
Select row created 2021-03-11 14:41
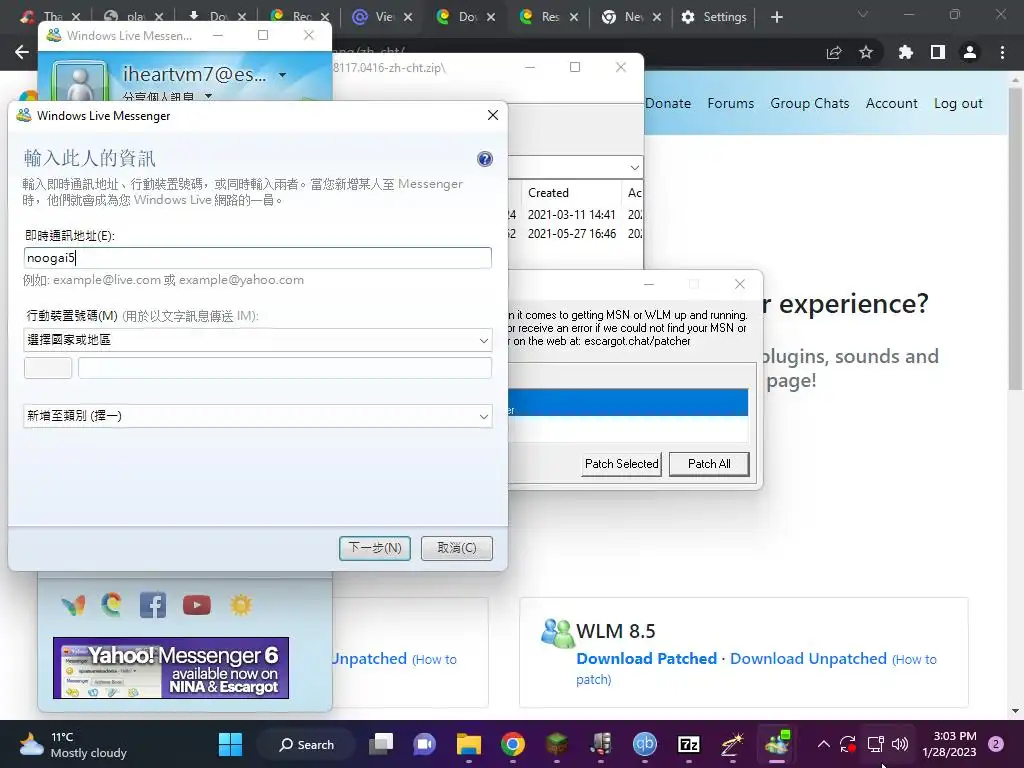point(575,215)
